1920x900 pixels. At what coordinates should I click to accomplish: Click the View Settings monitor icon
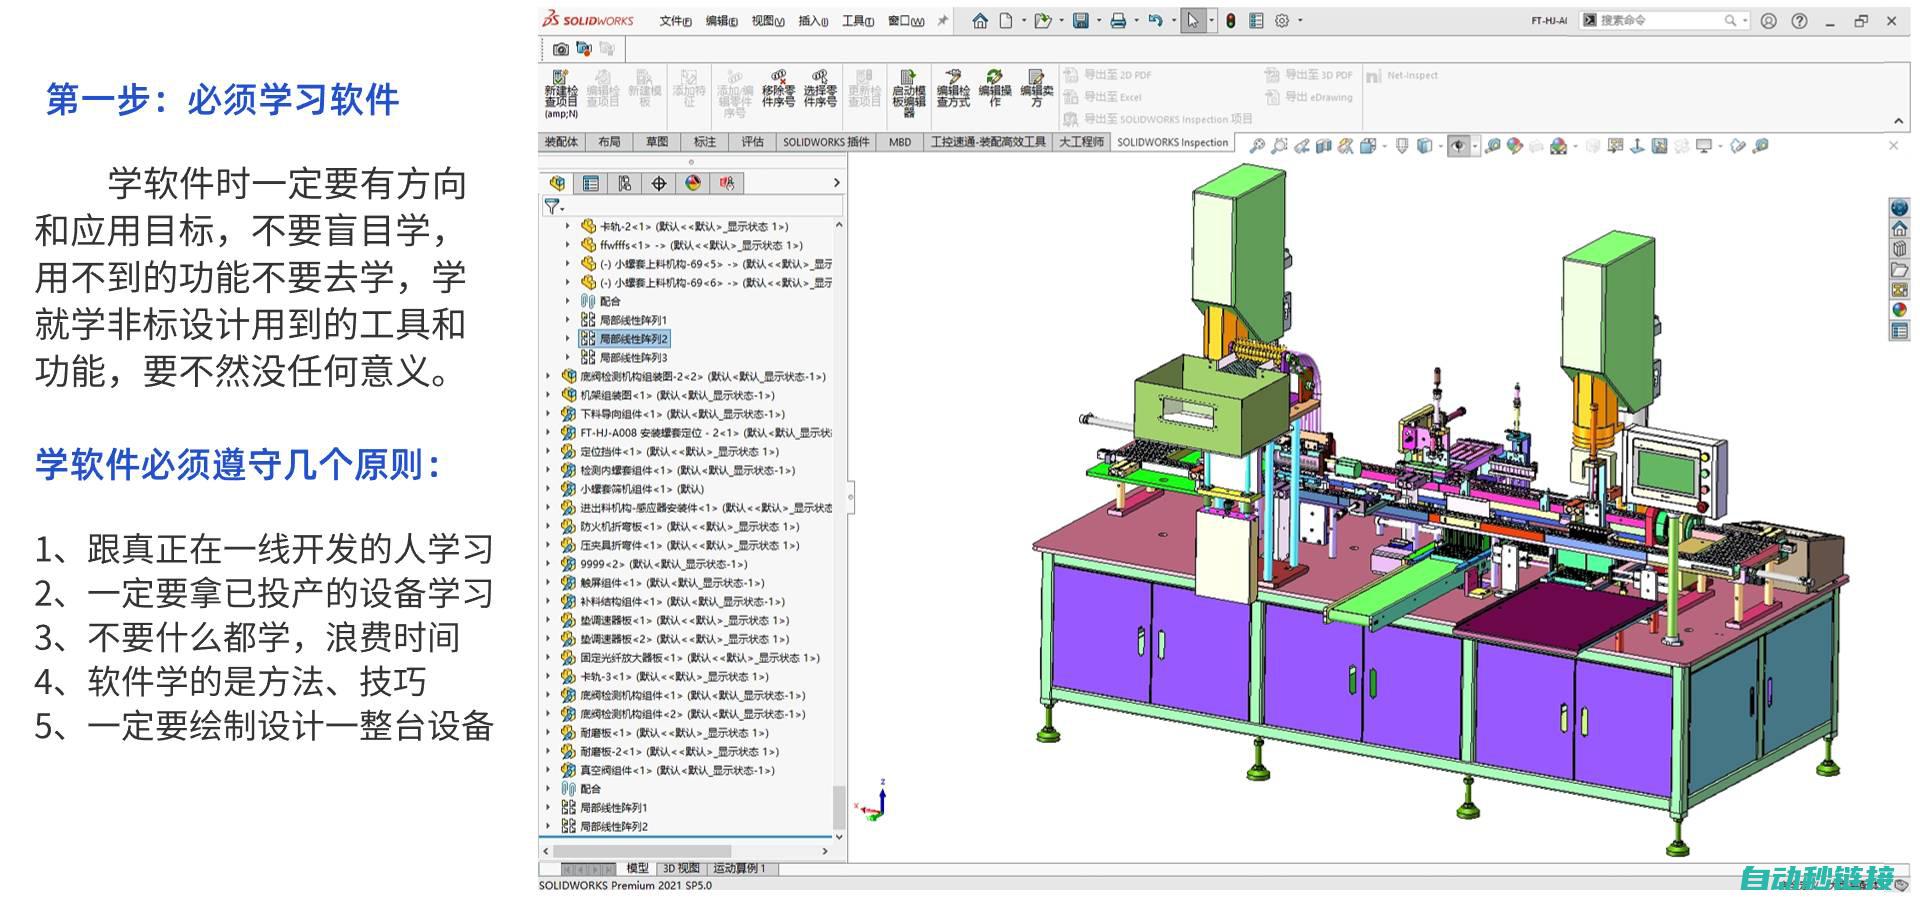coord(1704,146)
